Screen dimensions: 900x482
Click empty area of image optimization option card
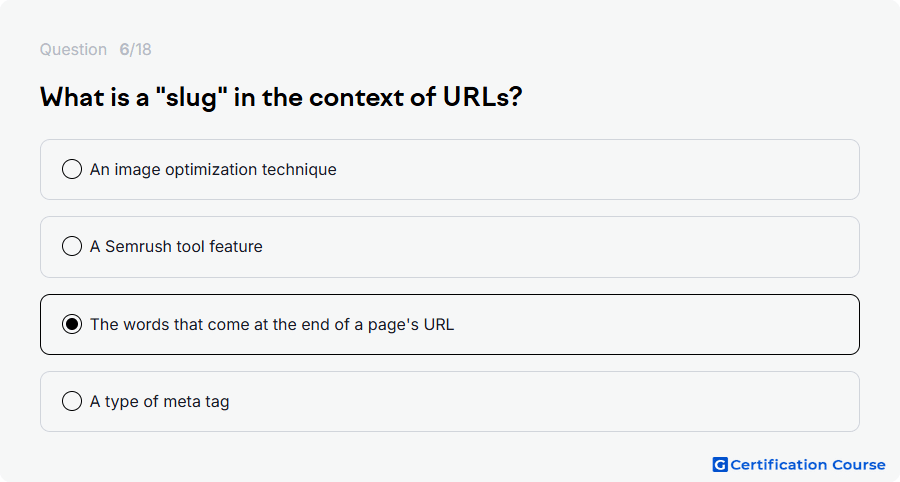coord(597,170)
